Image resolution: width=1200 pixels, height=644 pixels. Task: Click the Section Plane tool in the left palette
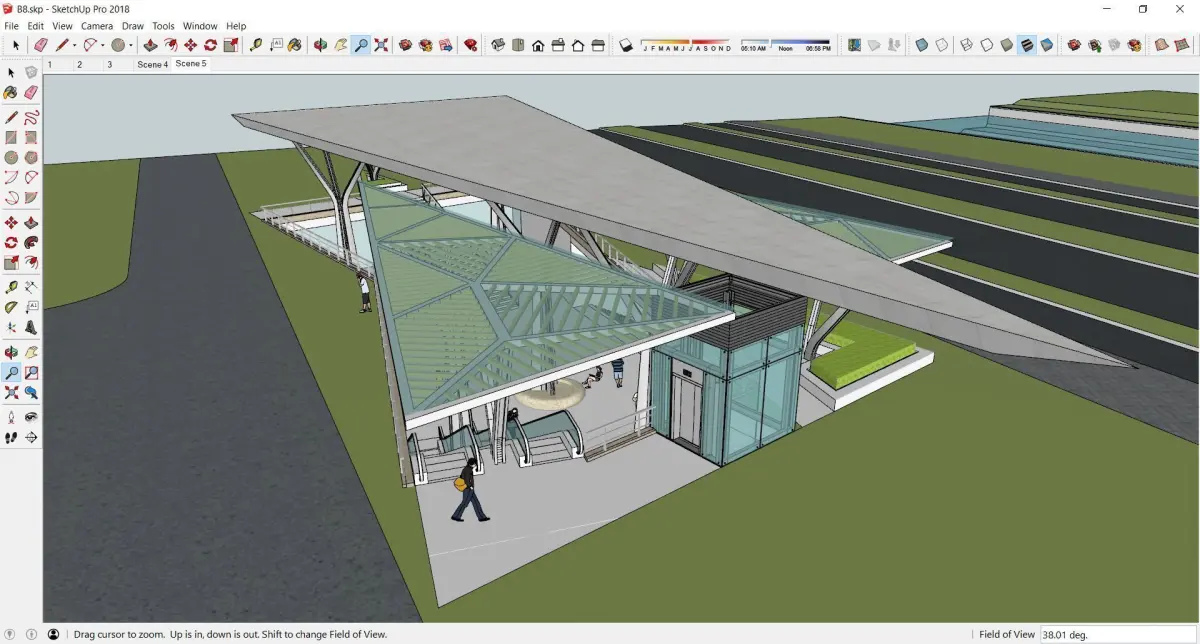click(x=32, y=437)
